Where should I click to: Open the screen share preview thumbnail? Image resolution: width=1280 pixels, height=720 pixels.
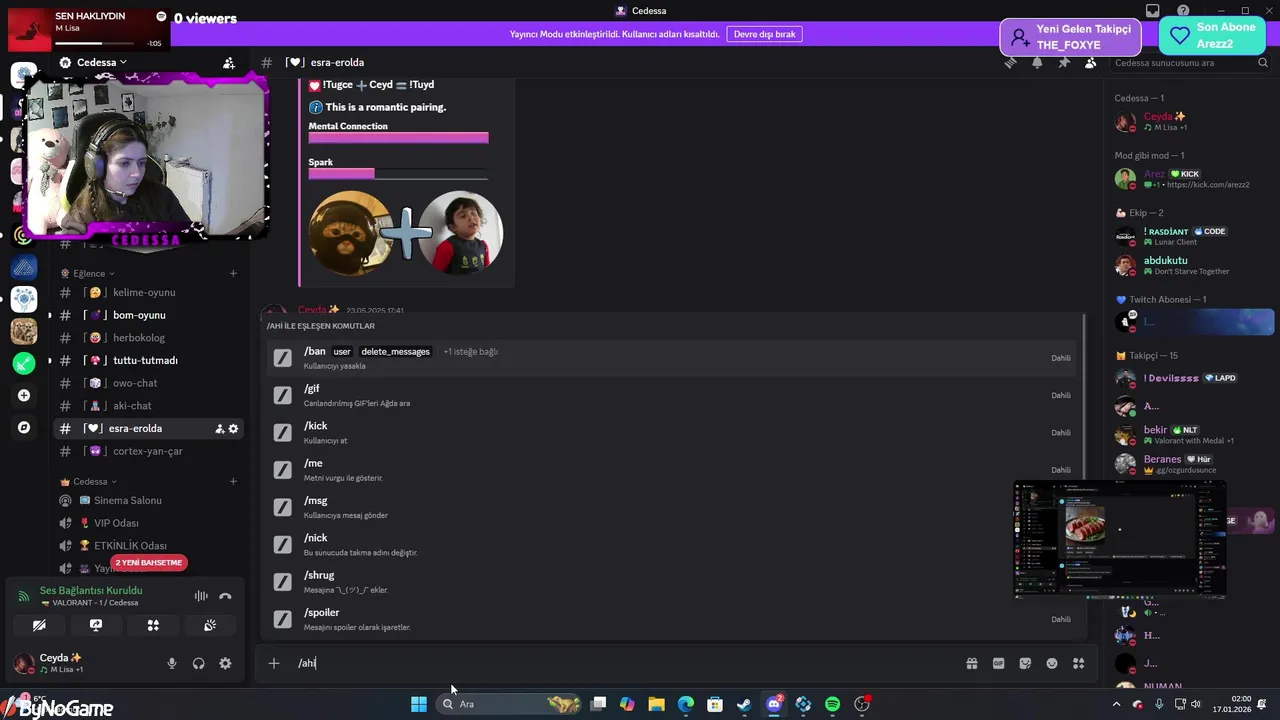point(1119,539)
